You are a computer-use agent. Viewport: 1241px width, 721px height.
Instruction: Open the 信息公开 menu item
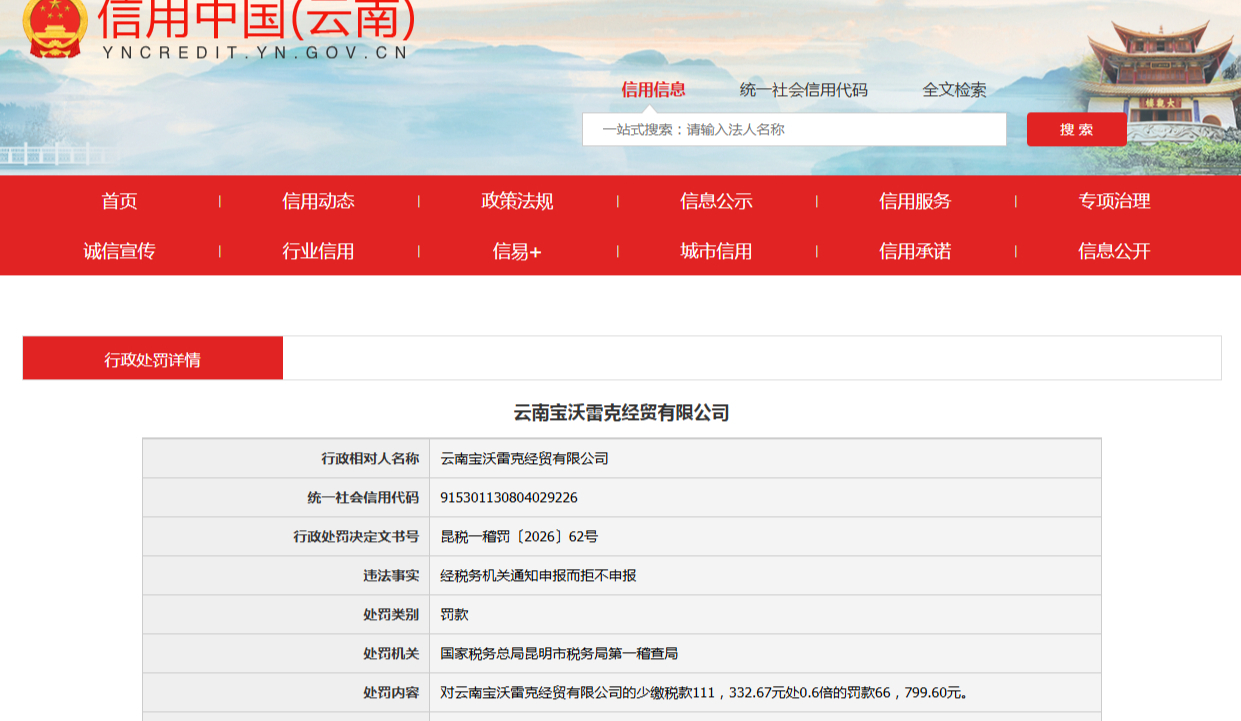1114,251
